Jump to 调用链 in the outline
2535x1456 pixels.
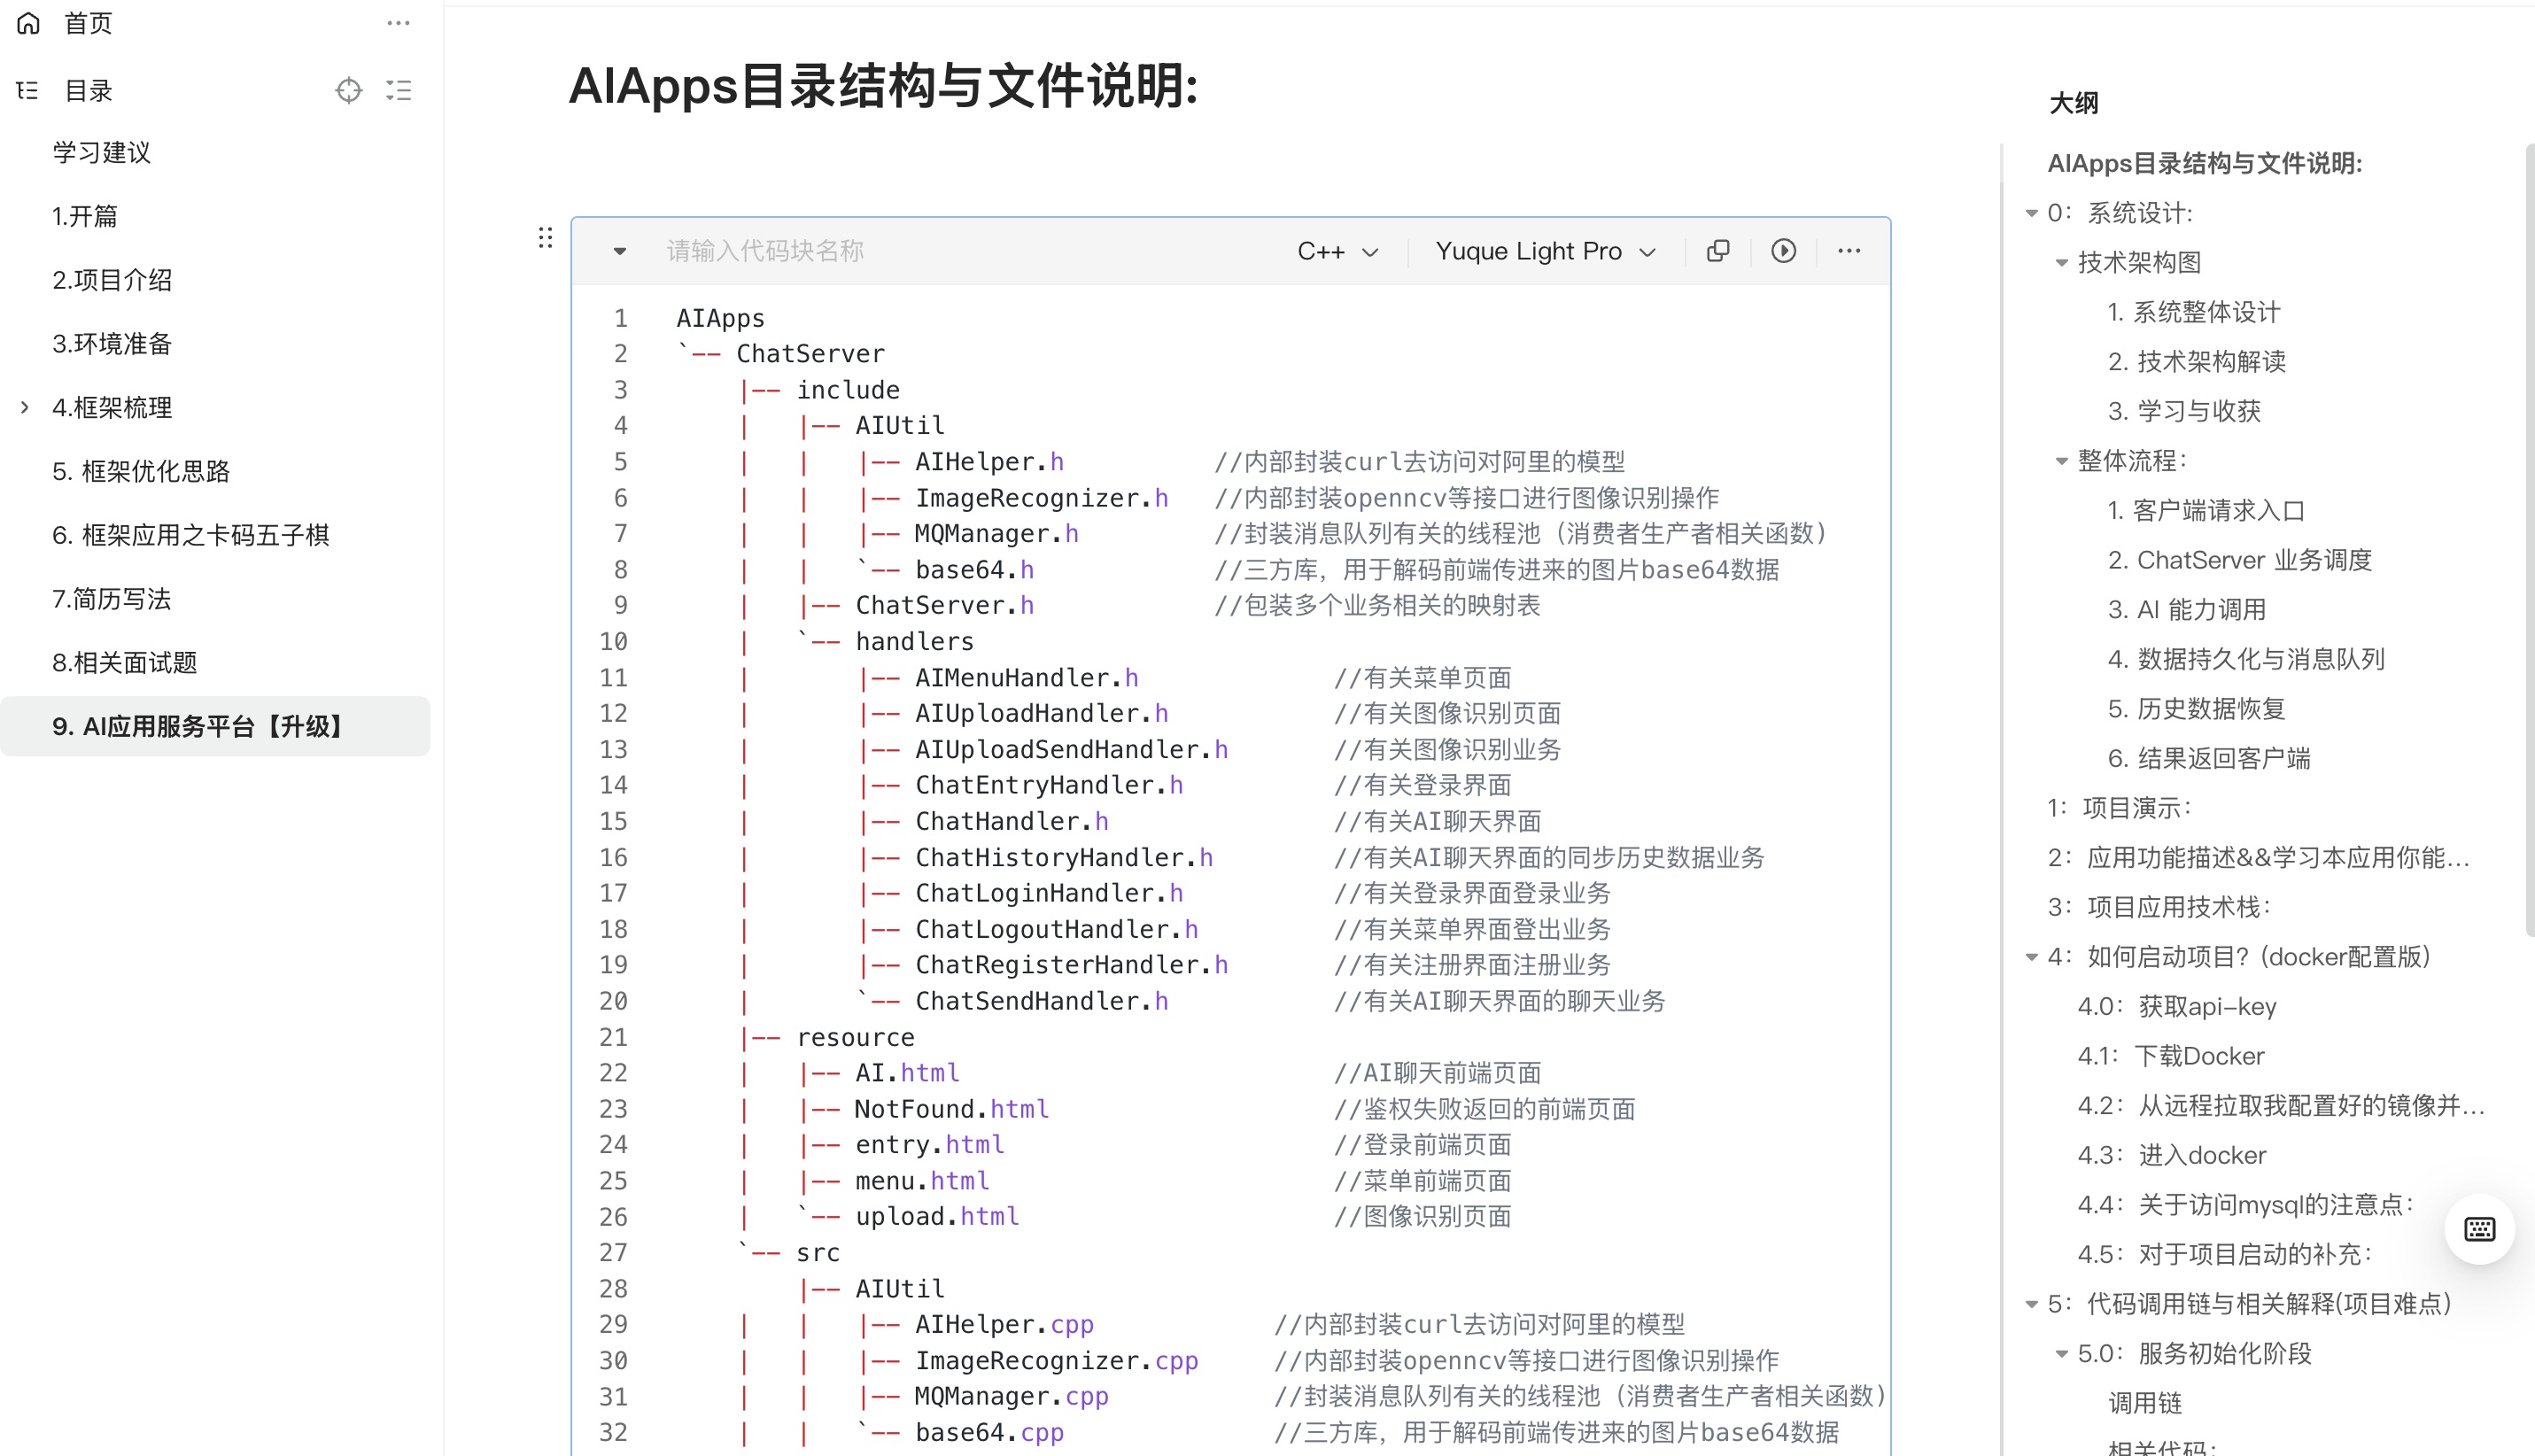pyautogui.click(x=2144, y=1403)
